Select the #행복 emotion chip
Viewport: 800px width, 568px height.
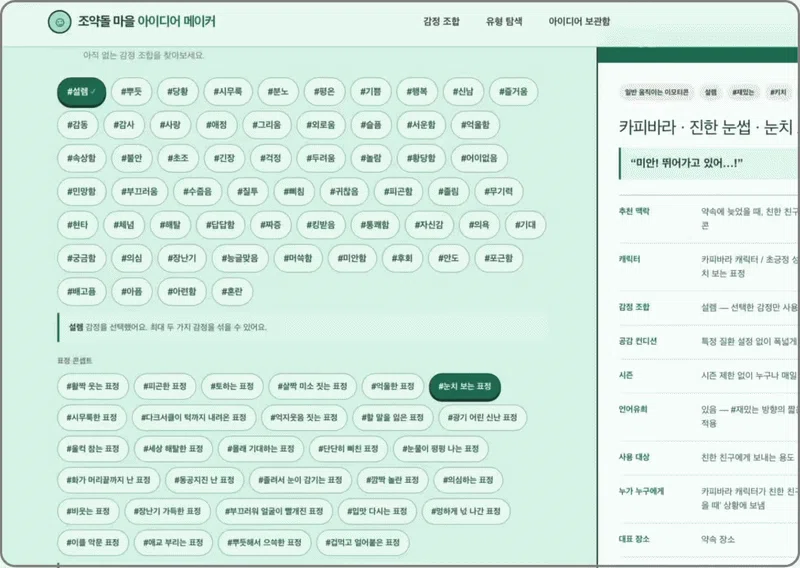tap(417, 92)
